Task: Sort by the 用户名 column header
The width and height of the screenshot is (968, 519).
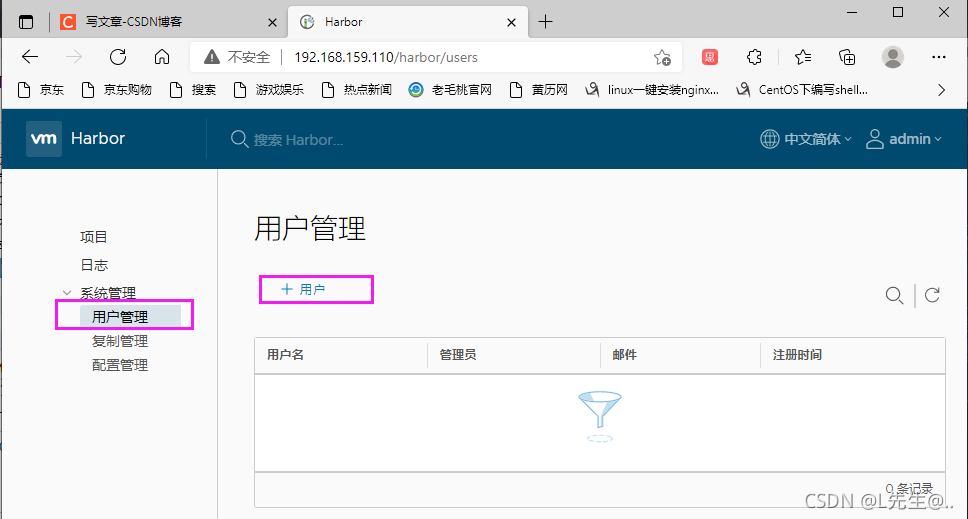Action: (285, 355)
